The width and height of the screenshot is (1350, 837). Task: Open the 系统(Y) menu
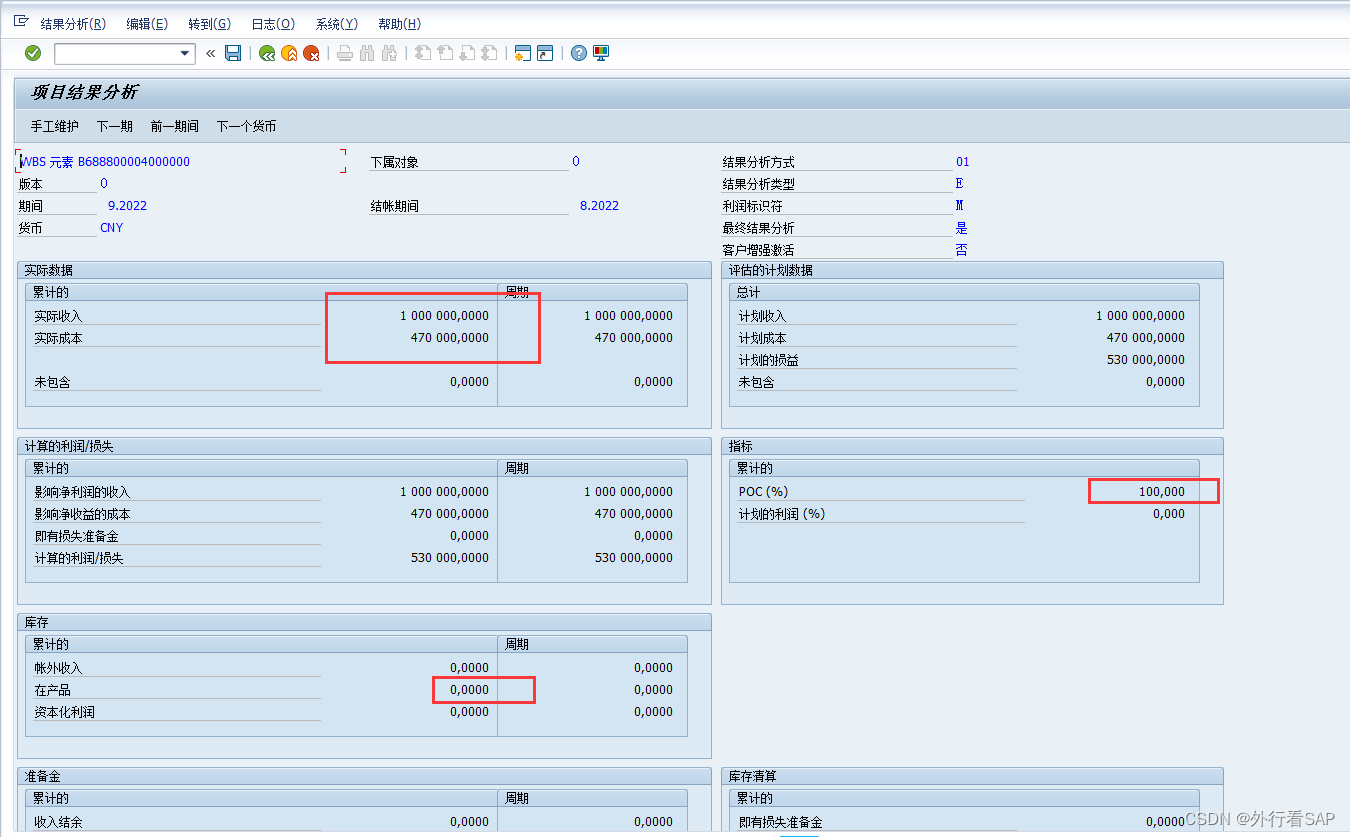(x=336, y=24)
